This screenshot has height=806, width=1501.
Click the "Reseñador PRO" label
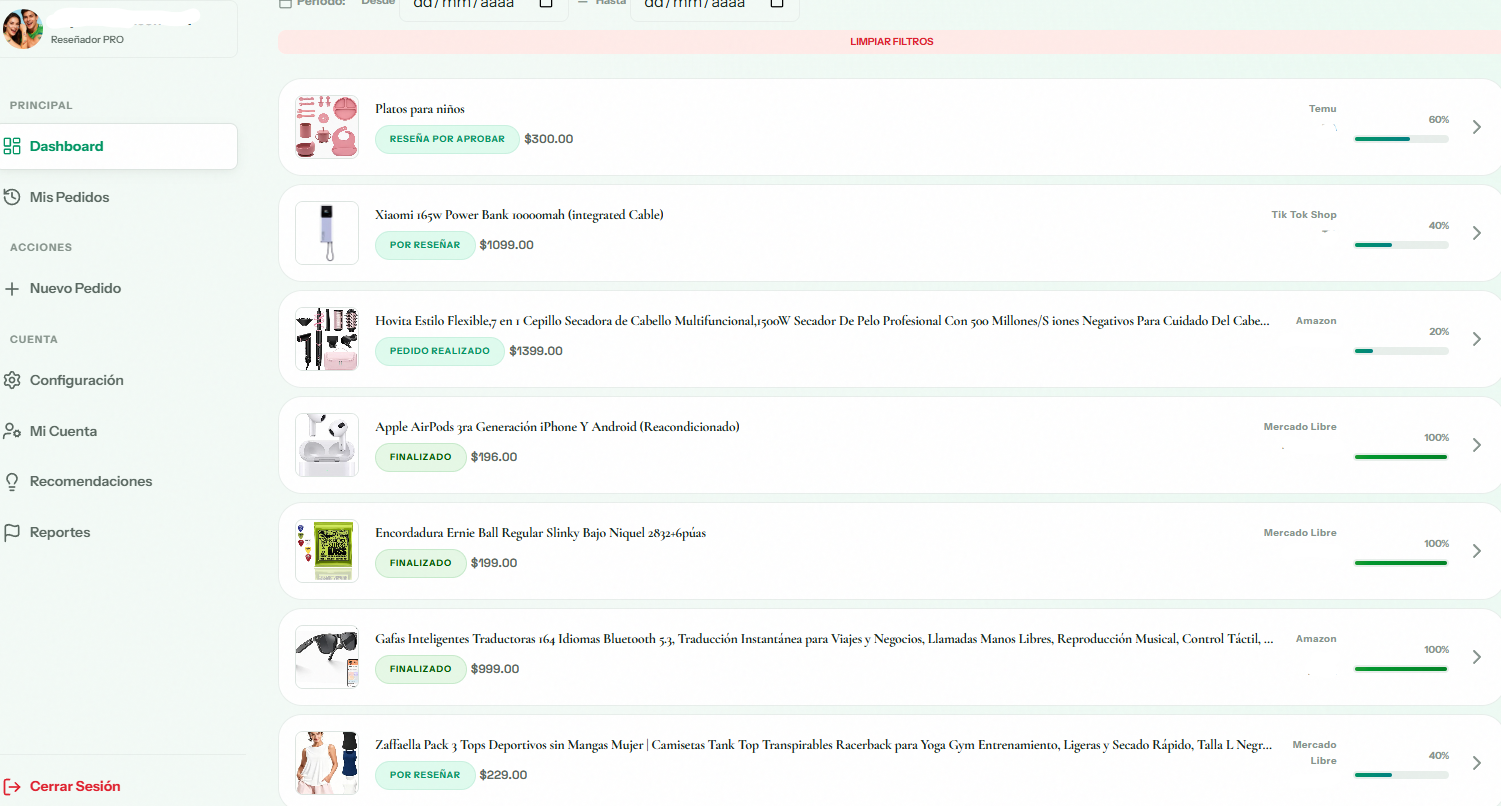click(87, 40)
